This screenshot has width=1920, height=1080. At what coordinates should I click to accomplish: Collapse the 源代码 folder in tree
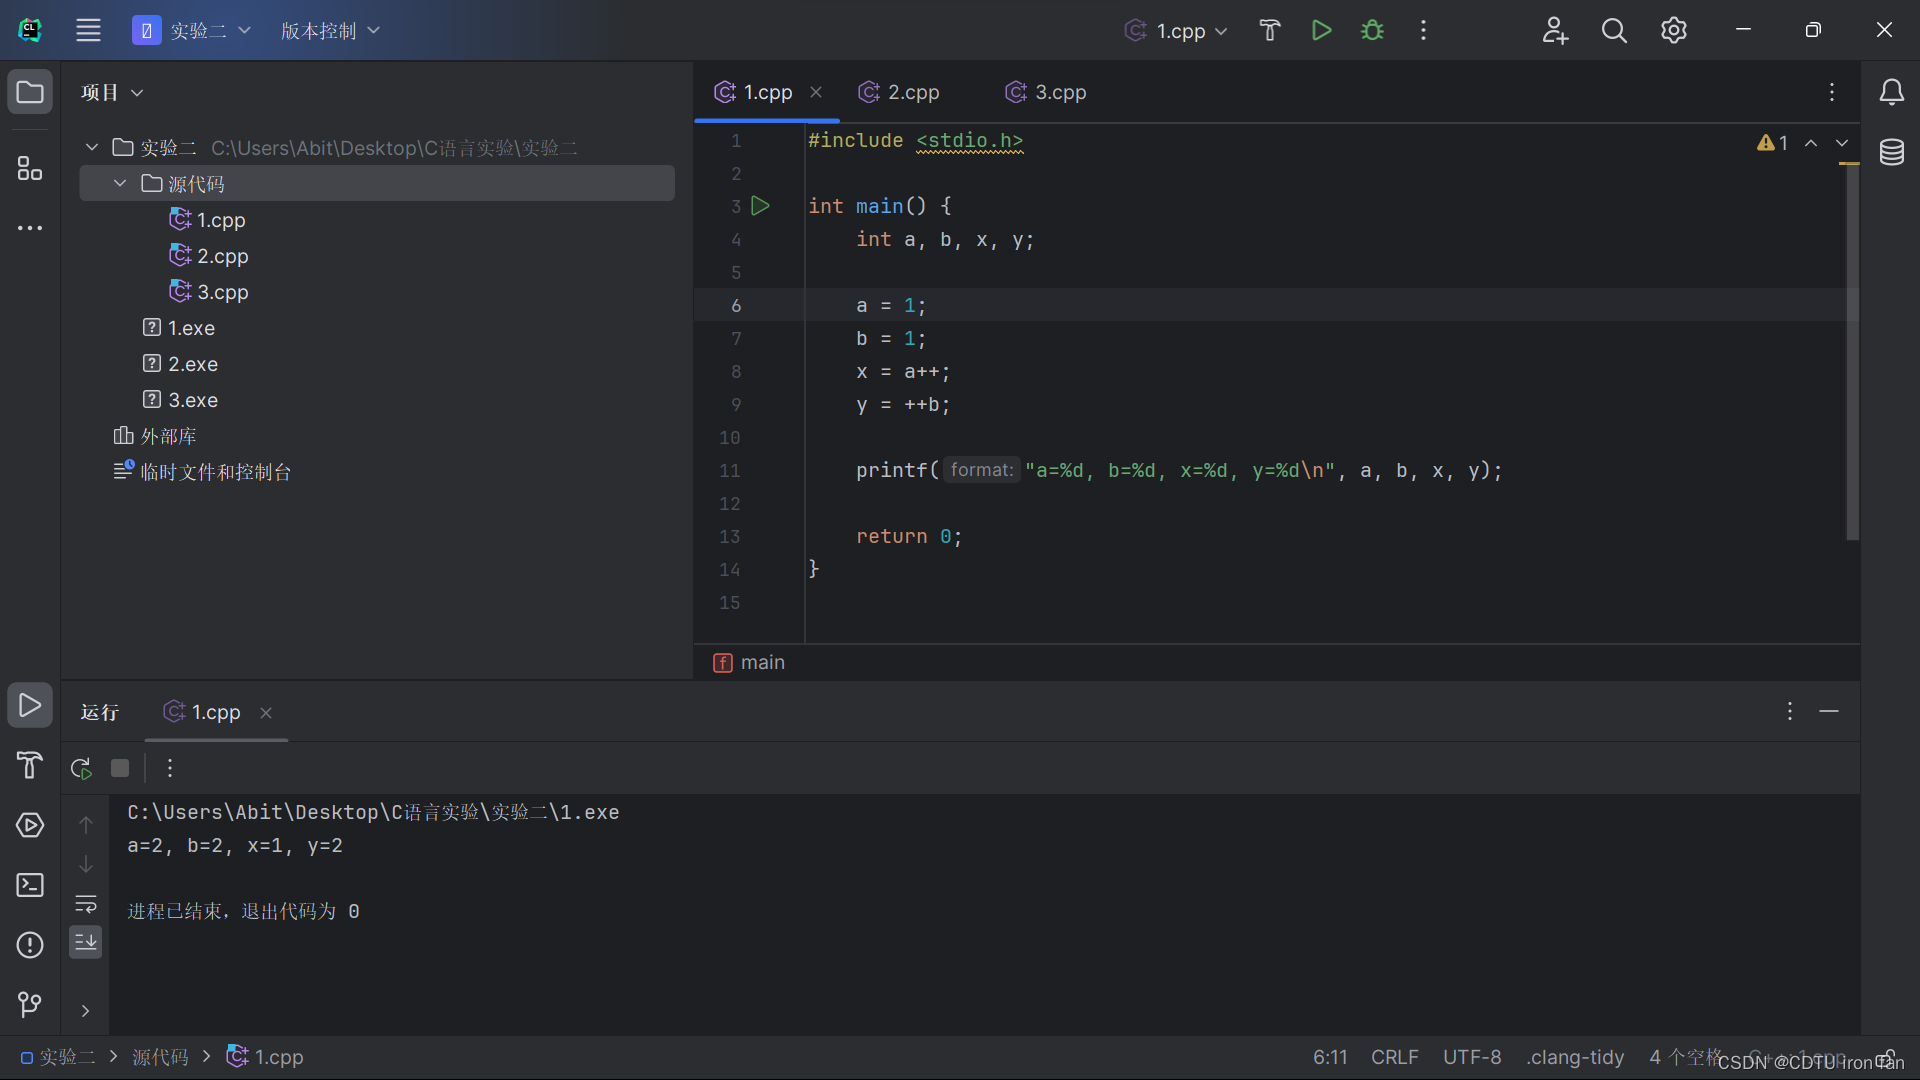[120, 183]
